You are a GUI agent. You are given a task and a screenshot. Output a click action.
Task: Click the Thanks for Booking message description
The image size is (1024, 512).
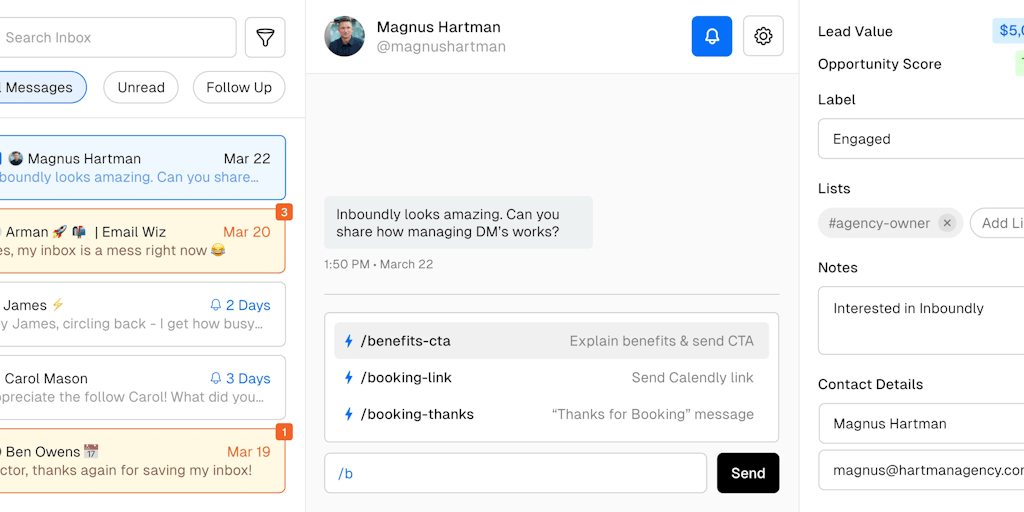[652, 414]
